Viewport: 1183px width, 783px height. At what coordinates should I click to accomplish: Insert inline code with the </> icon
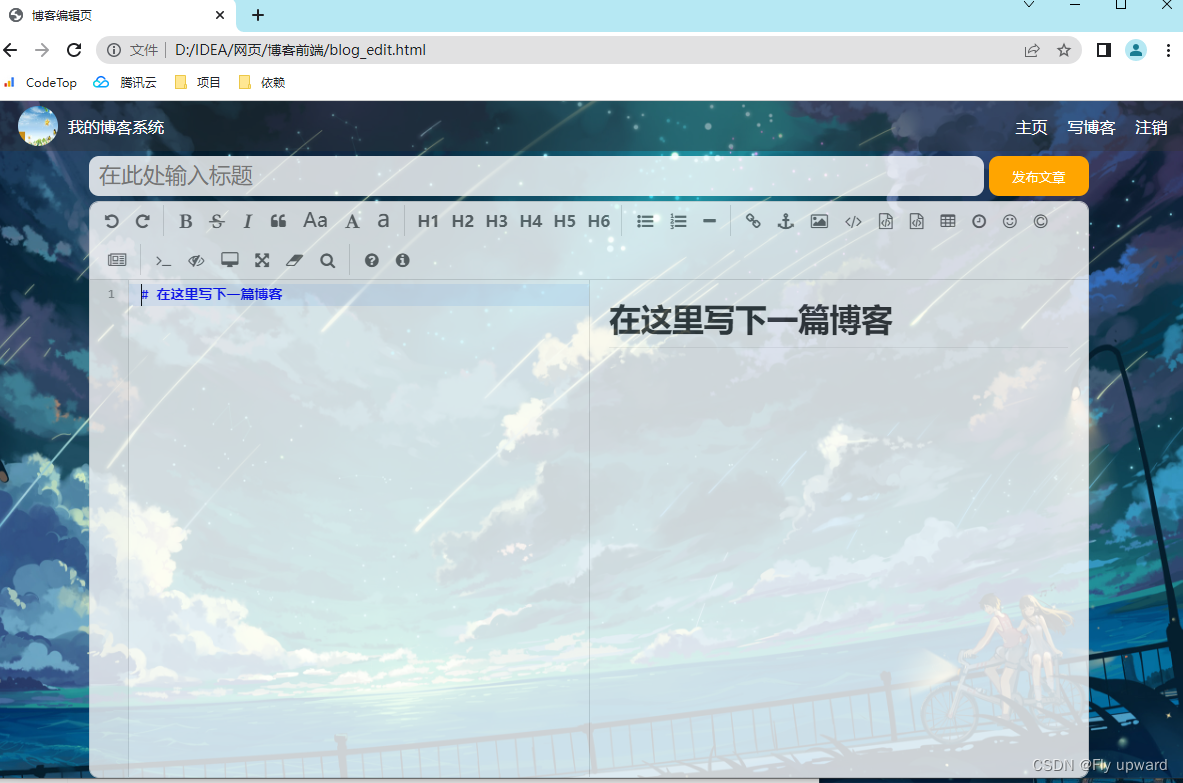853,221
